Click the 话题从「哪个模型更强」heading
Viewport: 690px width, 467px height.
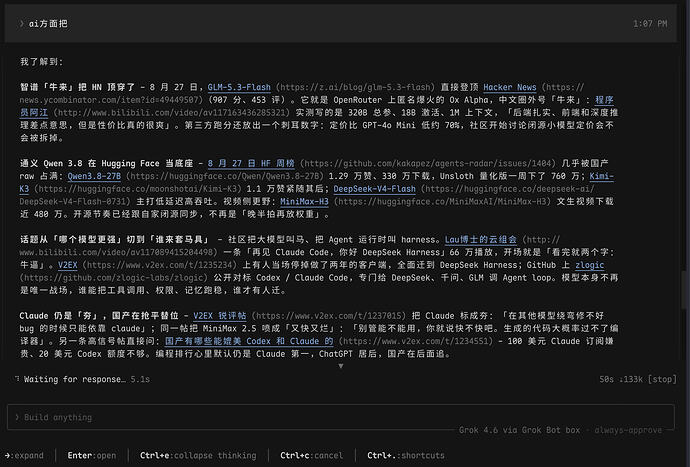(114, 239)
